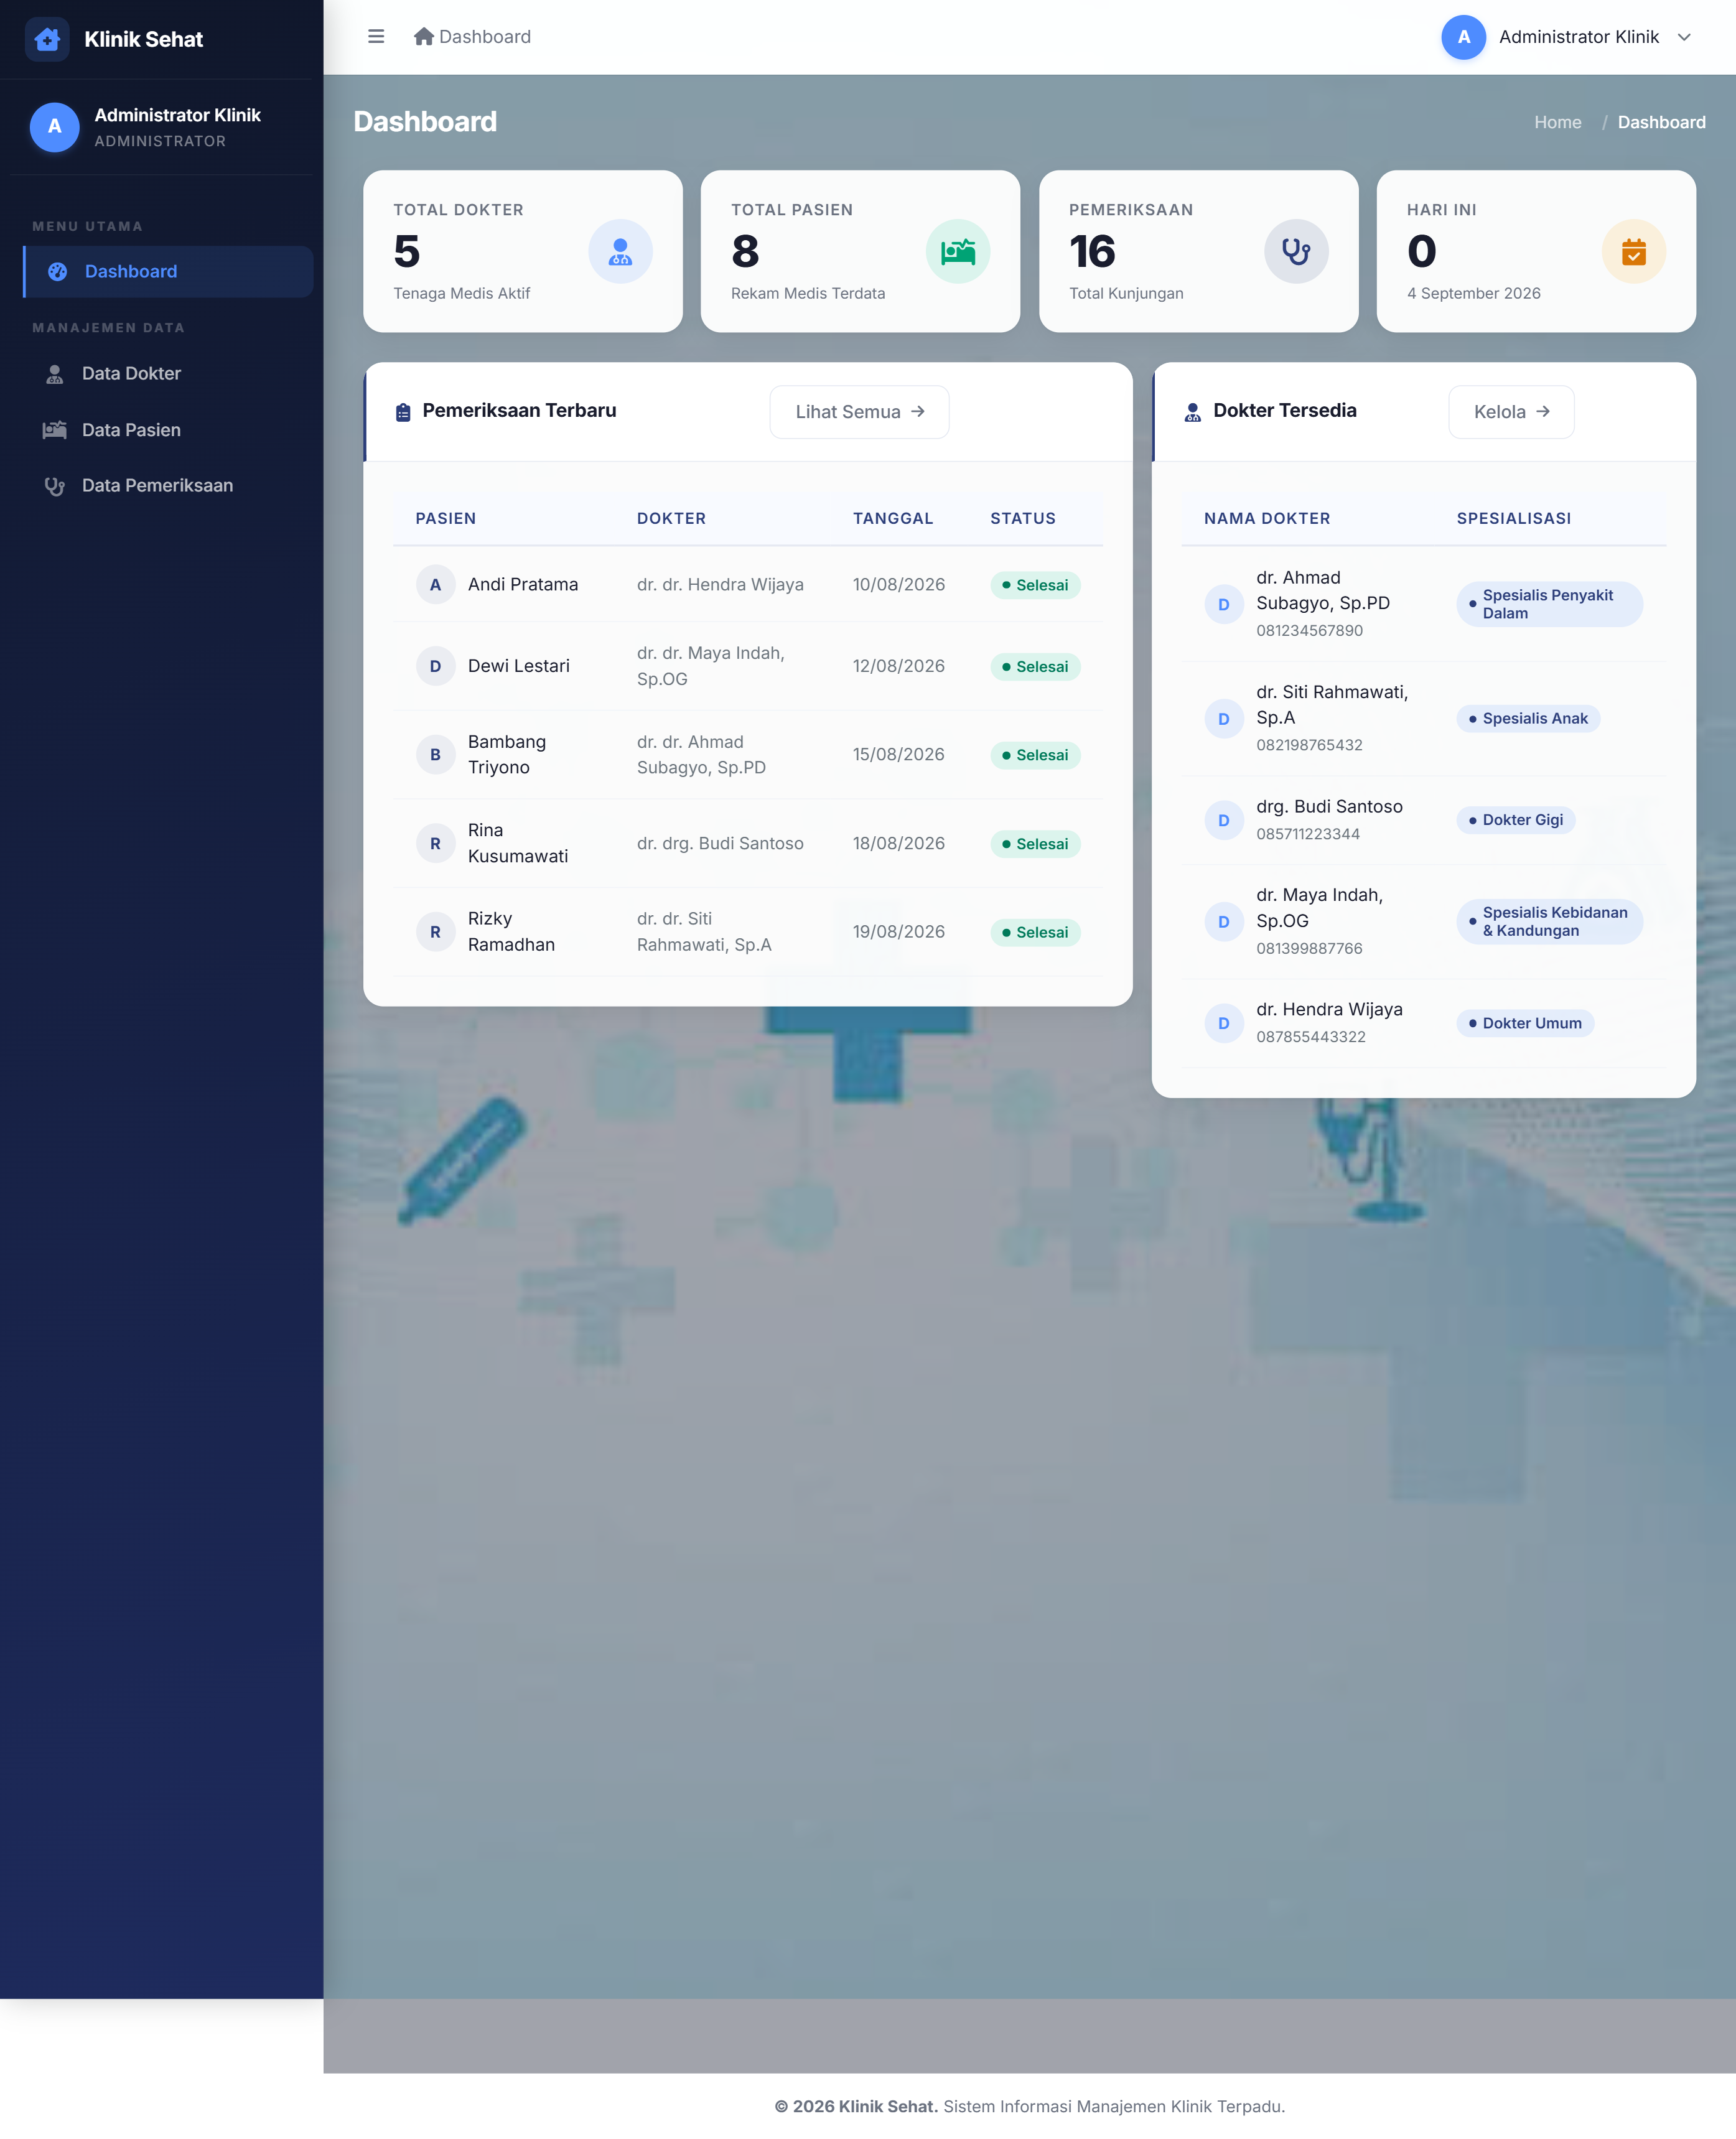Click the Dokter Tersedia header doctor icon
The image size is (1736, 2139).
pos(1193,412)
